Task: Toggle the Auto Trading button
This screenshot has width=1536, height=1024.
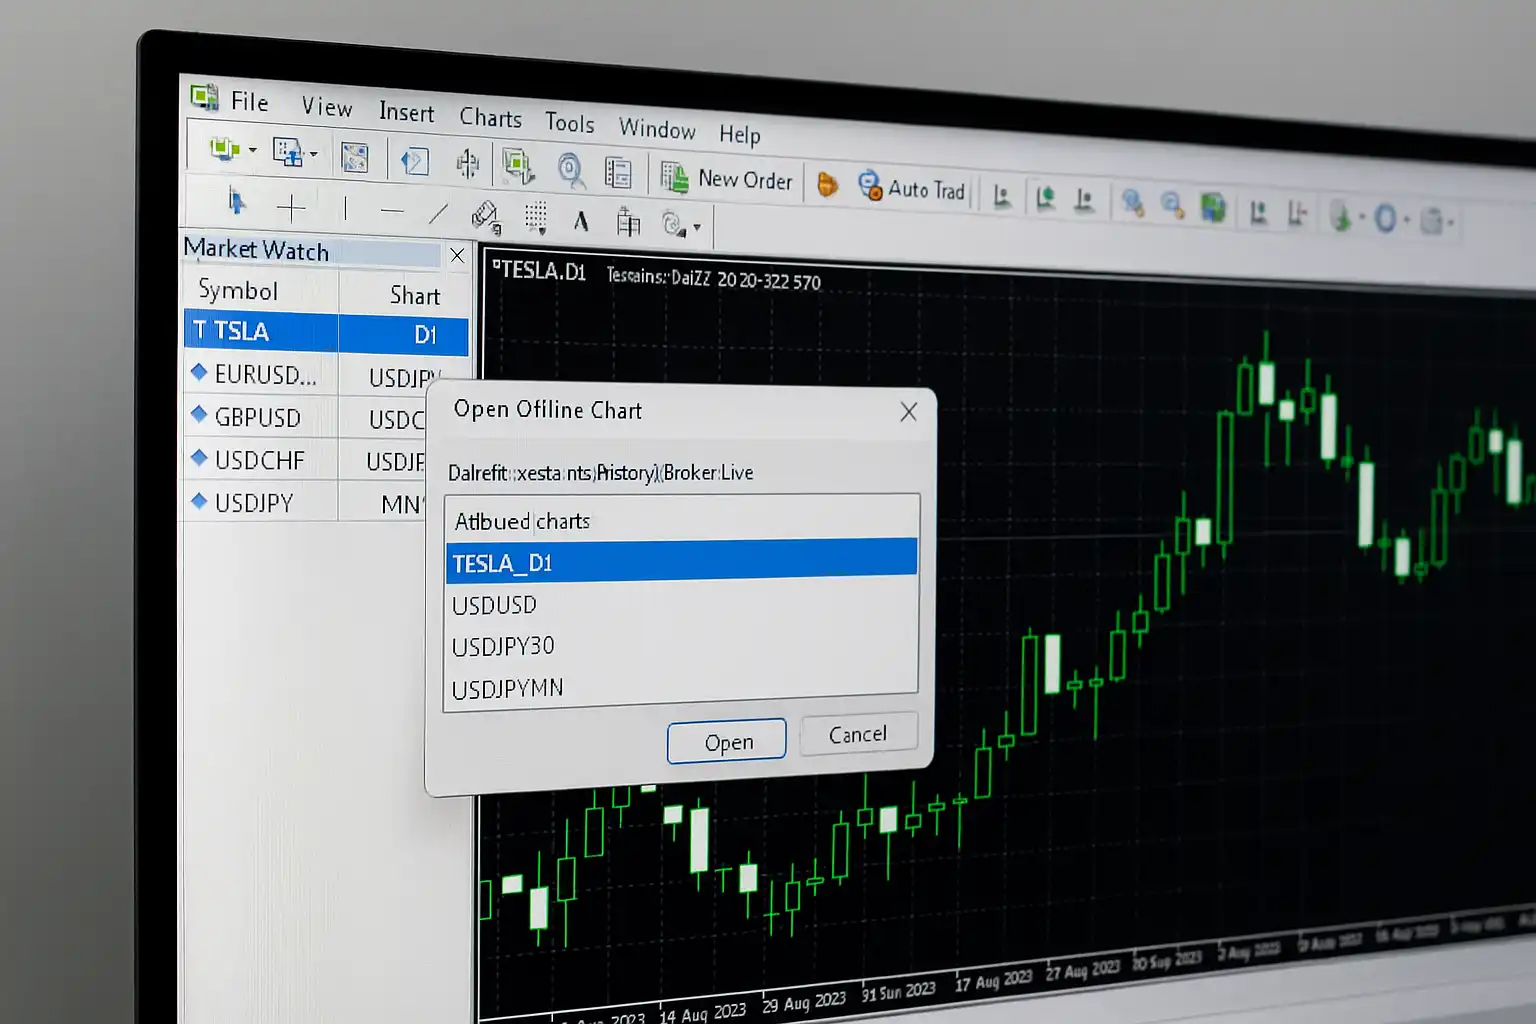Action: 911,188
